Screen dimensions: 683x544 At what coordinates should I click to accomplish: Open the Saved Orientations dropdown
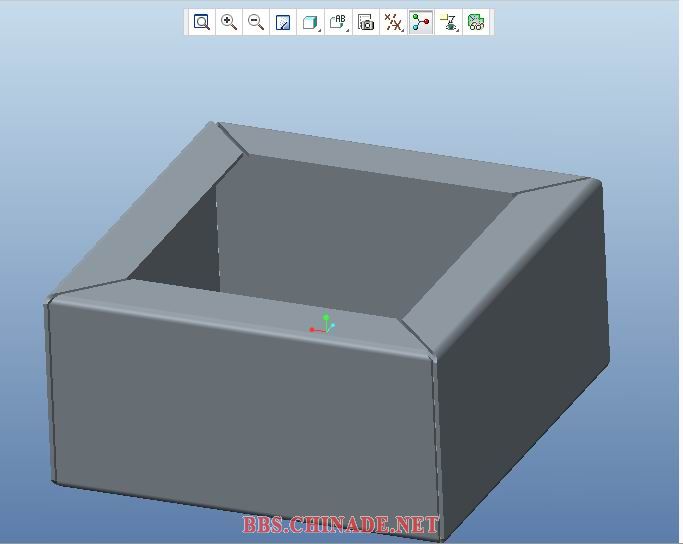pyautogui.click(x=338, y=22)
